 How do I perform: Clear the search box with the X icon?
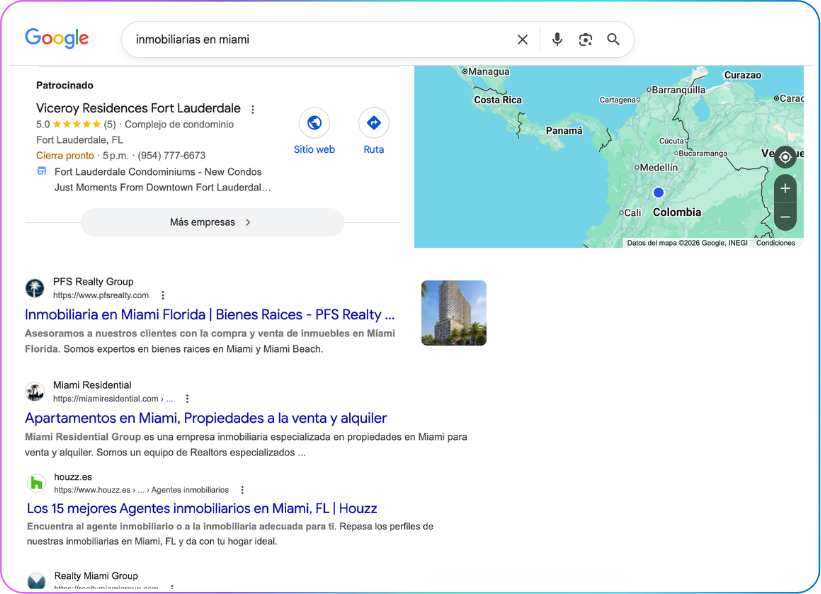pyautogui.click(x=522, y=39)
